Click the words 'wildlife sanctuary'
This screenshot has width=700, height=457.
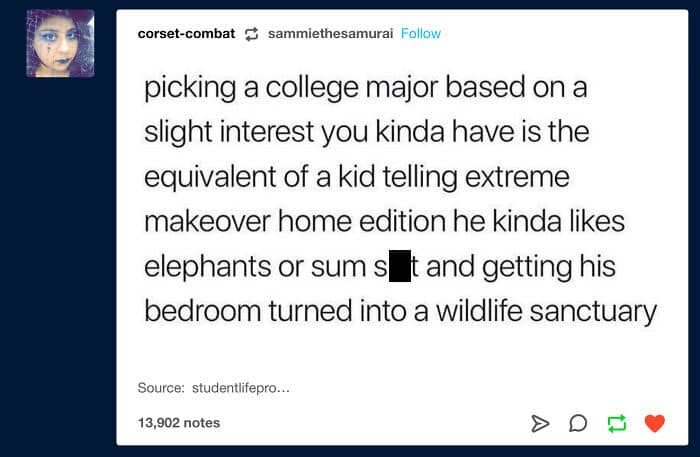(546, 312)
